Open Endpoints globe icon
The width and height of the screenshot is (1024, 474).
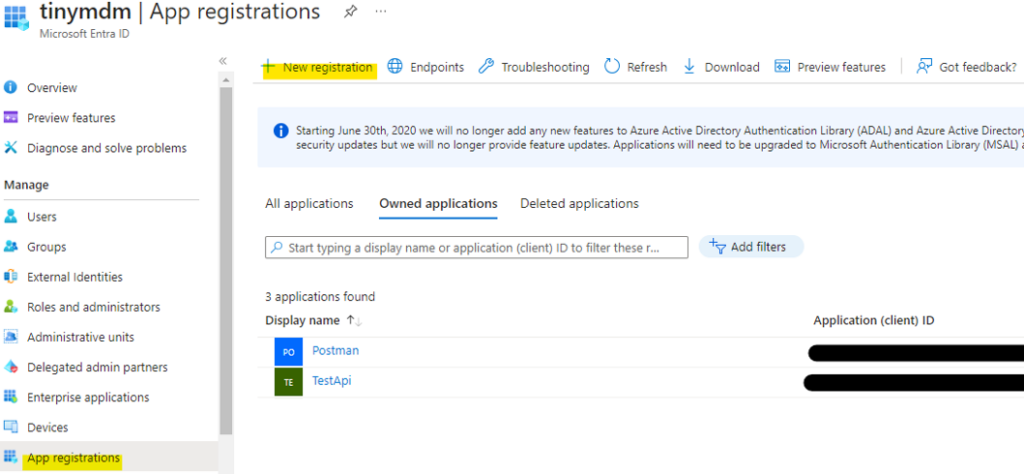(x=395, y=67)
